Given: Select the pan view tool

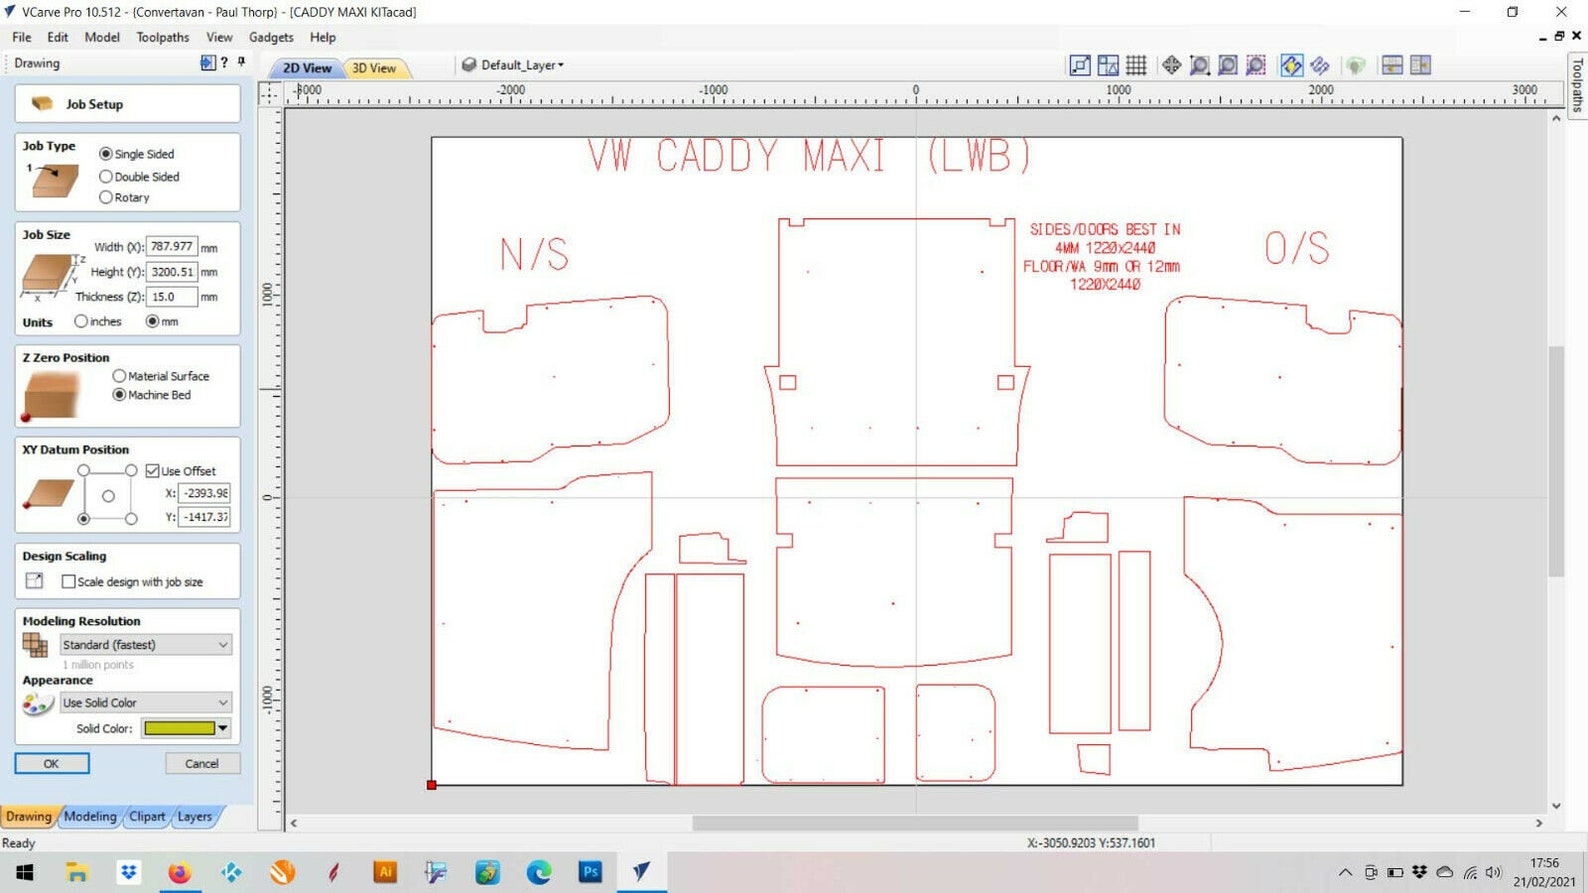Looking at the screenshot, I should [1171, 66].
